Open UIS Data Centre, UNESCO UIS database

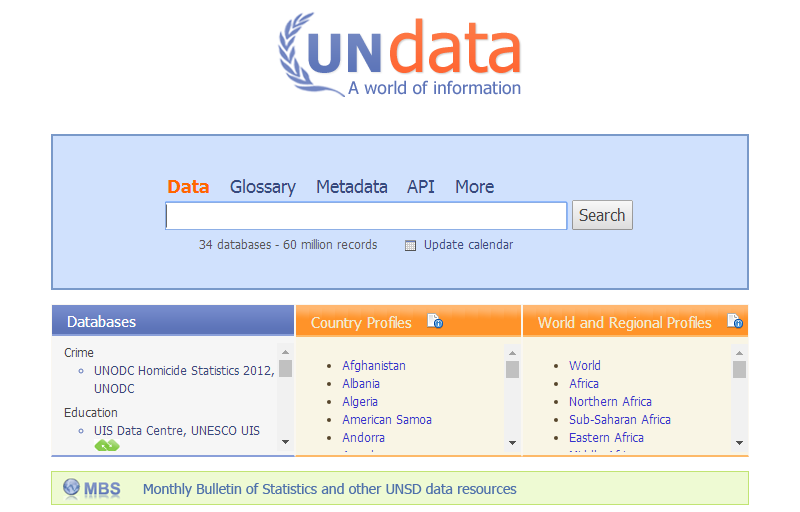(177, 431)
